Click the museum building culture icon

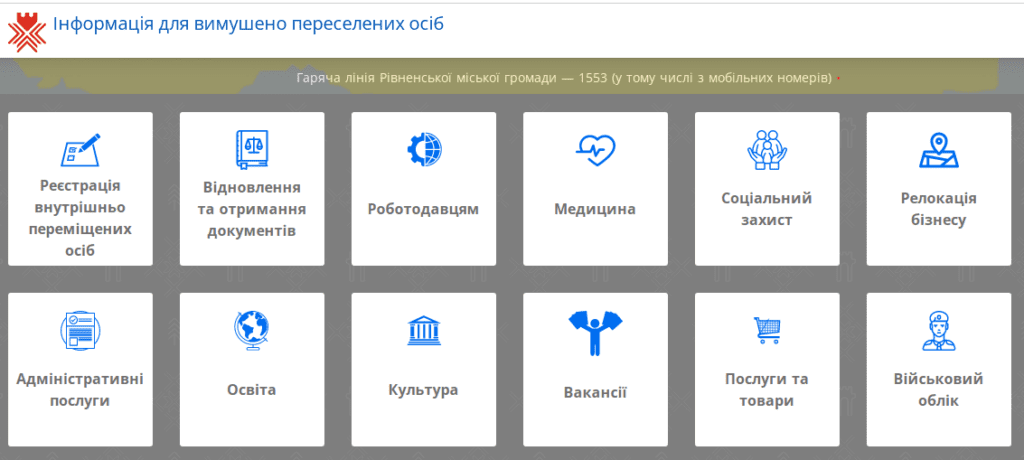[424, 330]
